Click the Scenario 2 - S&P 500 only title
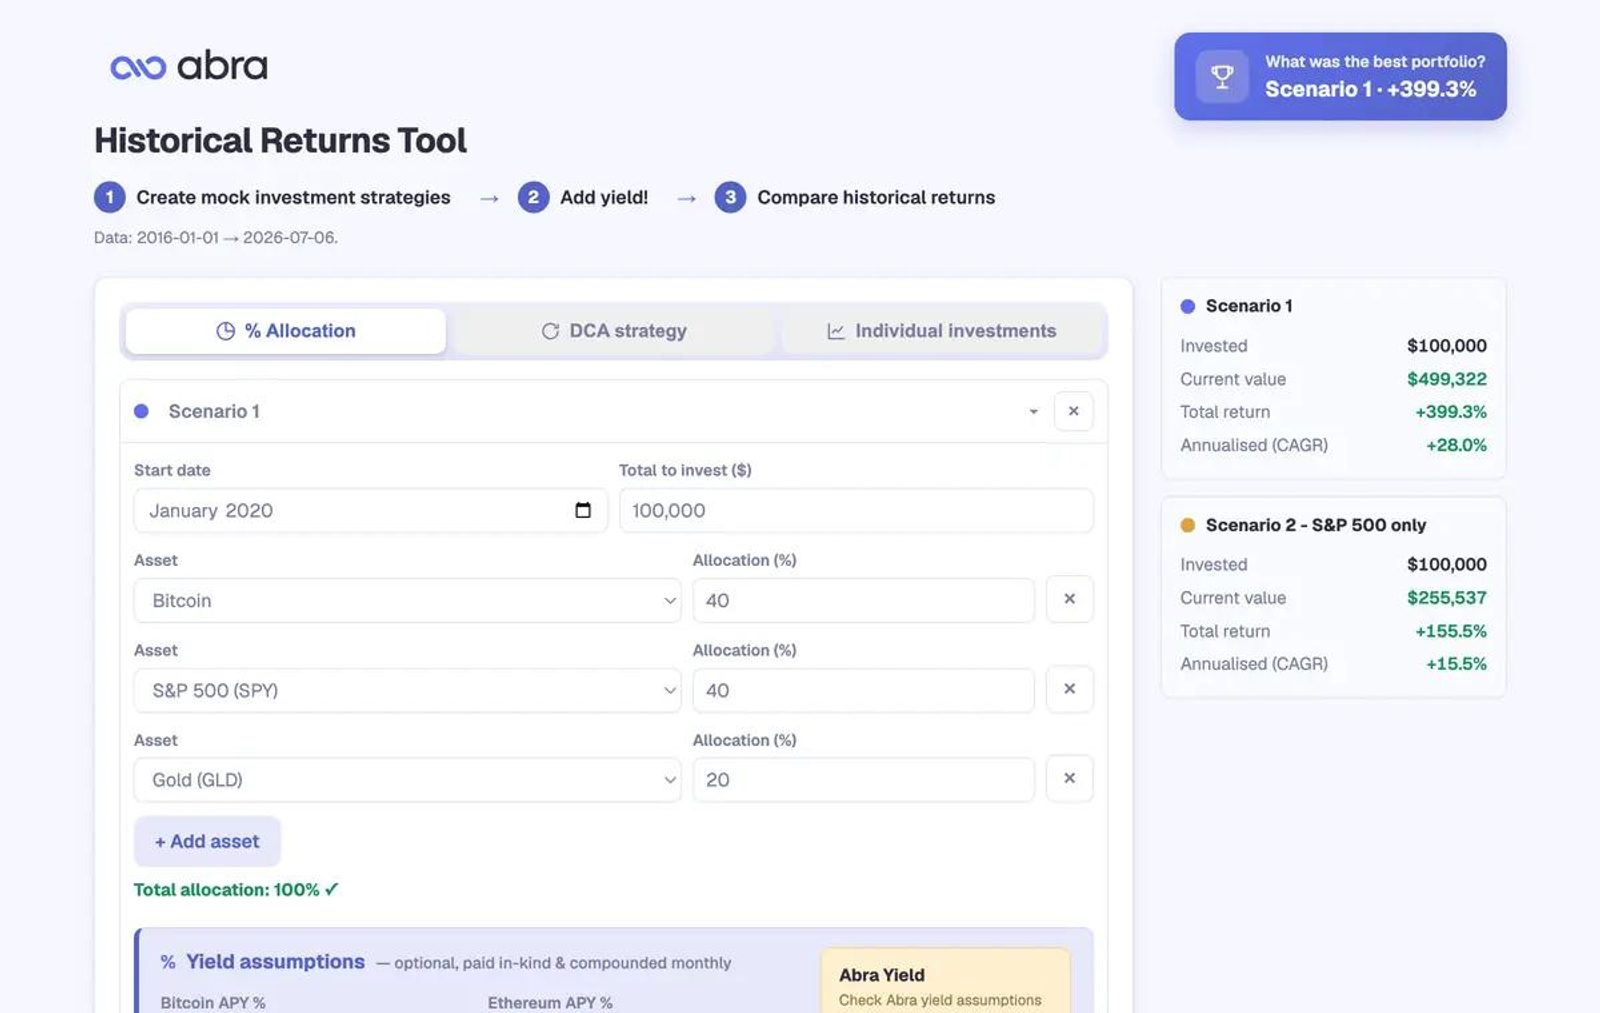The width and height of the screenshot is (1600, 1013). click(x=1316, y=525)
